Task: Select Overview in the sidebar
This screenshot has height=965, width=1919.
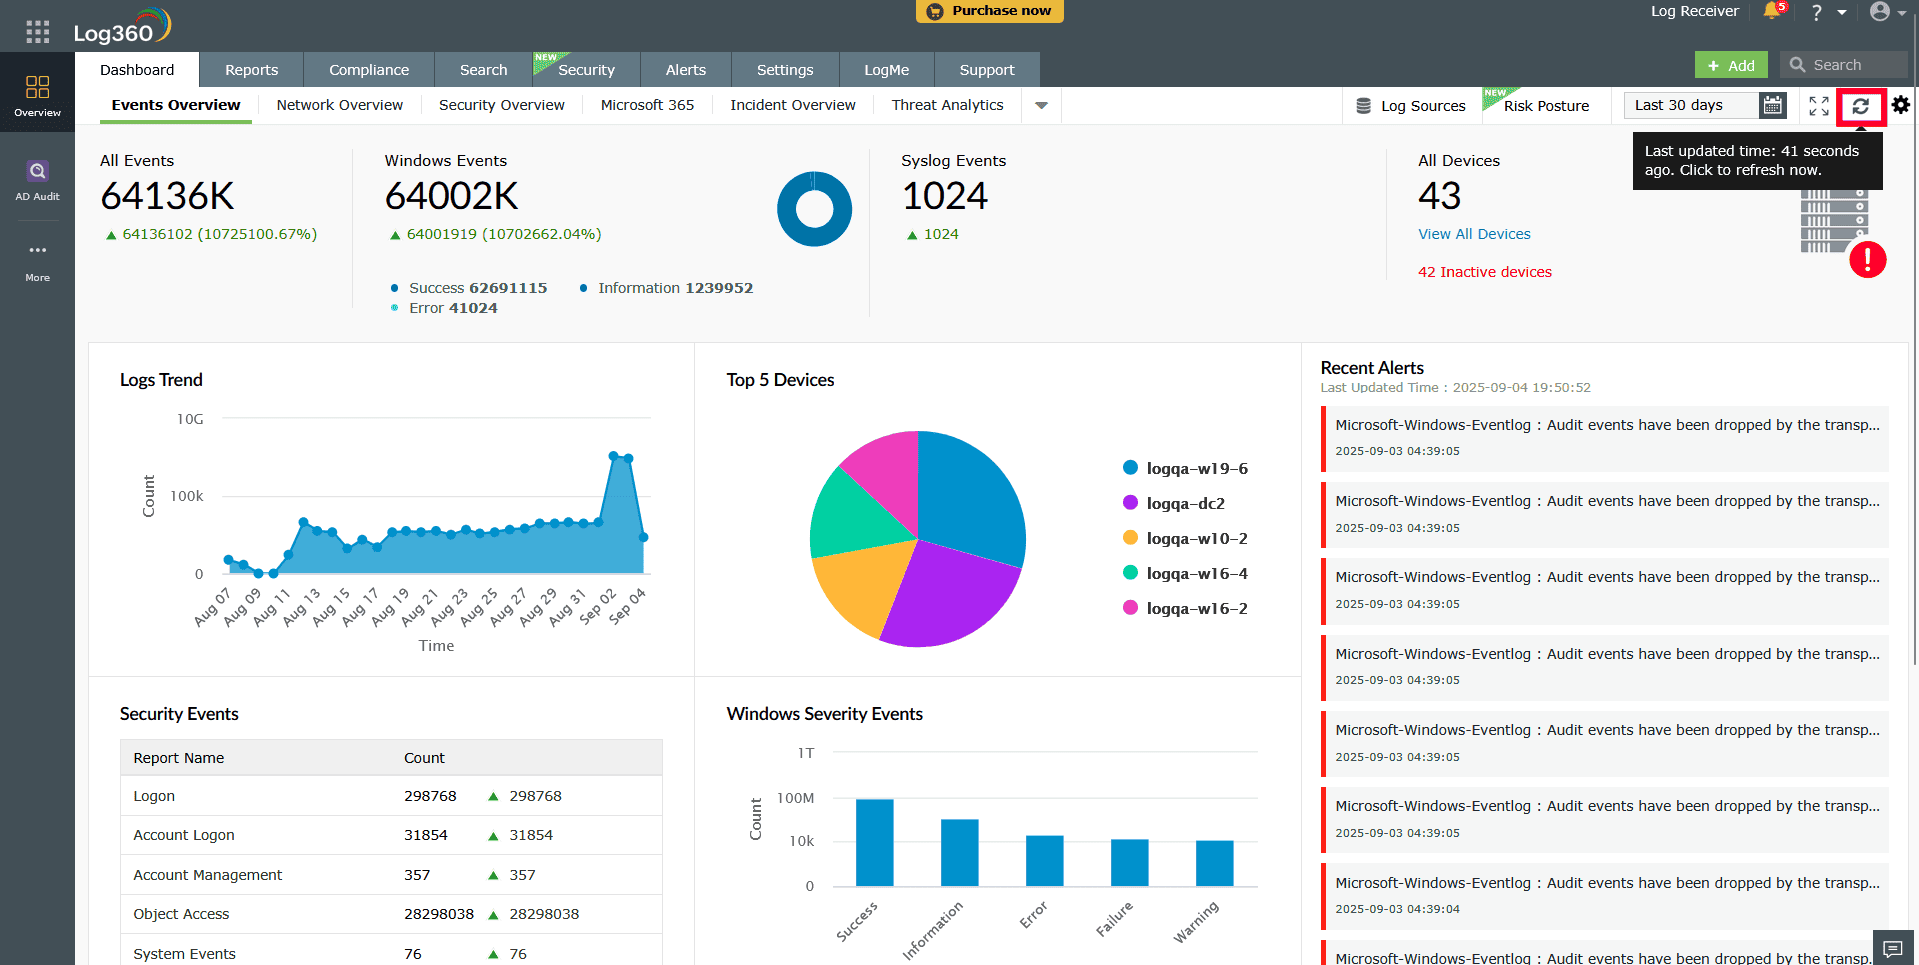Action: click(x=37, y=93)
